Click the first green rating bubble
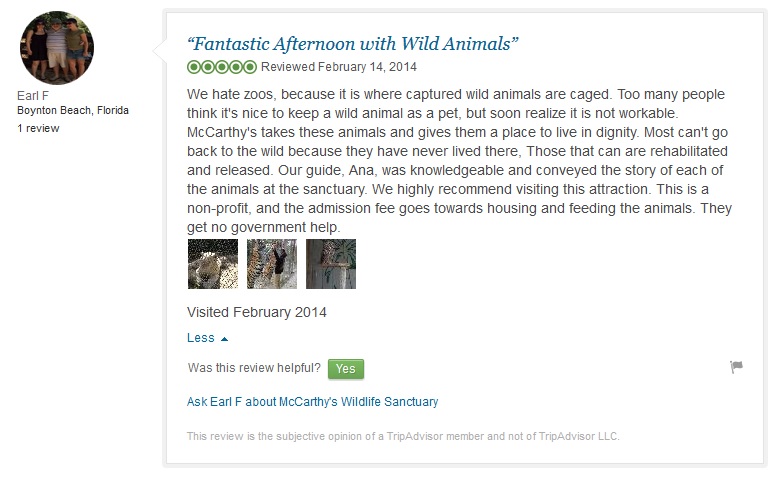The image size is (778, 478). 193,67
